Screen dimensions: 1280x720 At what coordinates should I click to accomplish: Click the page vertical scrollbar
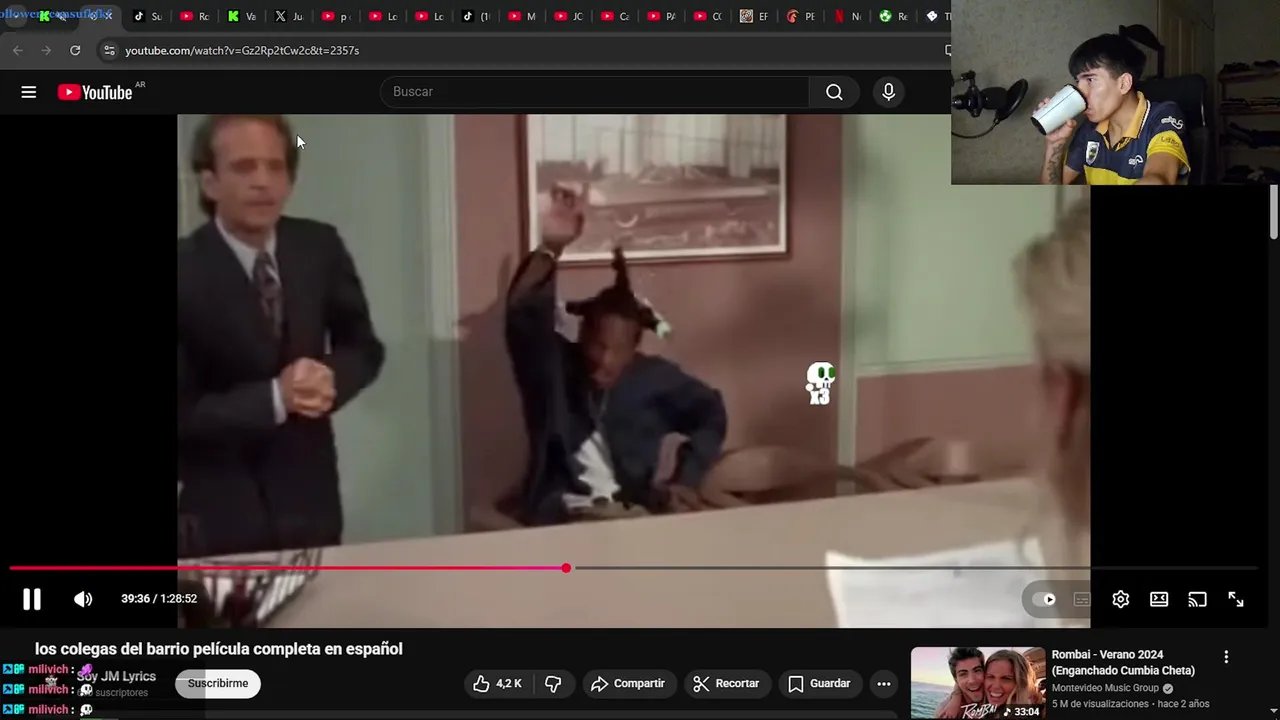pyautogui.click(x=1273, y=212)
